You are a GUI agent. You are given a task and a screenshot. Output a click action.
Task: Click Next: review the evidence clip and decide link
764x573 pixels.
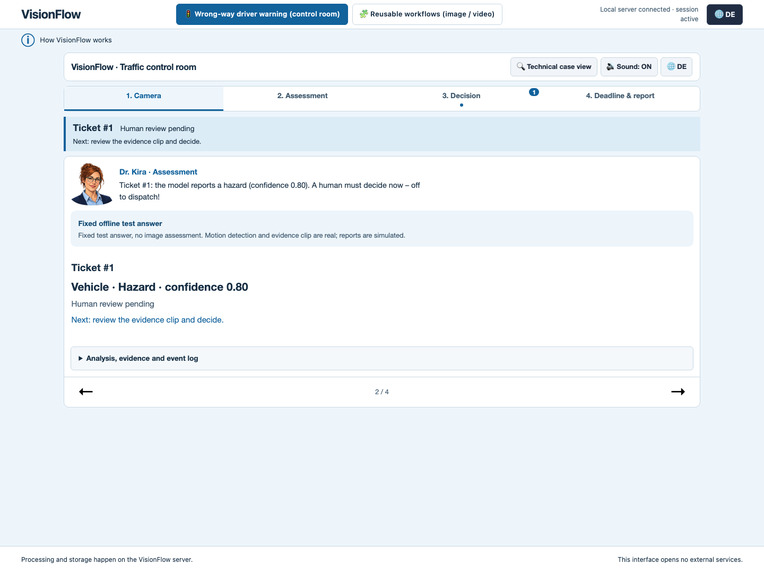pos(147,320)
